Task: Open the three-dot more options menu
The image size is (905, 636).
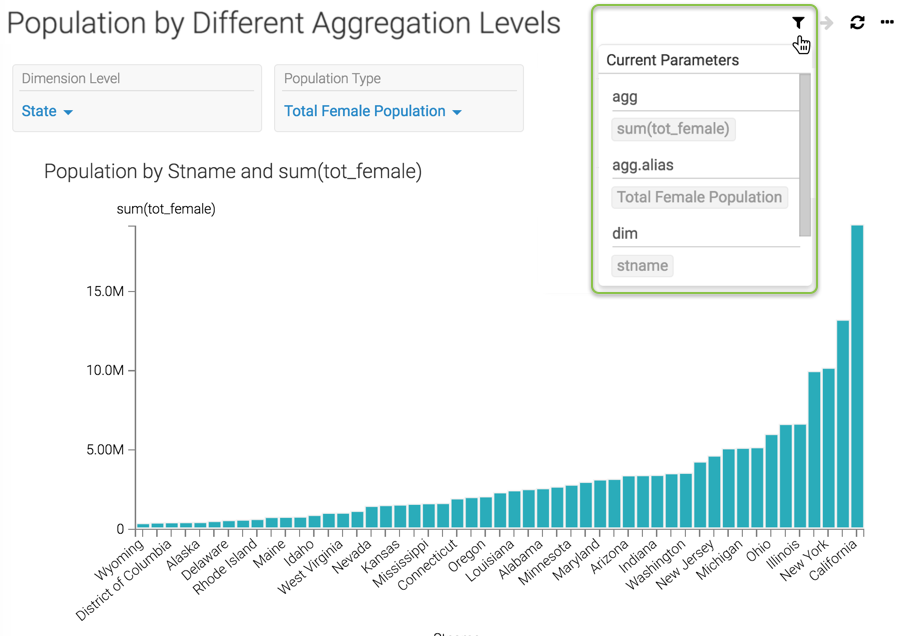Action: [887, 22]
